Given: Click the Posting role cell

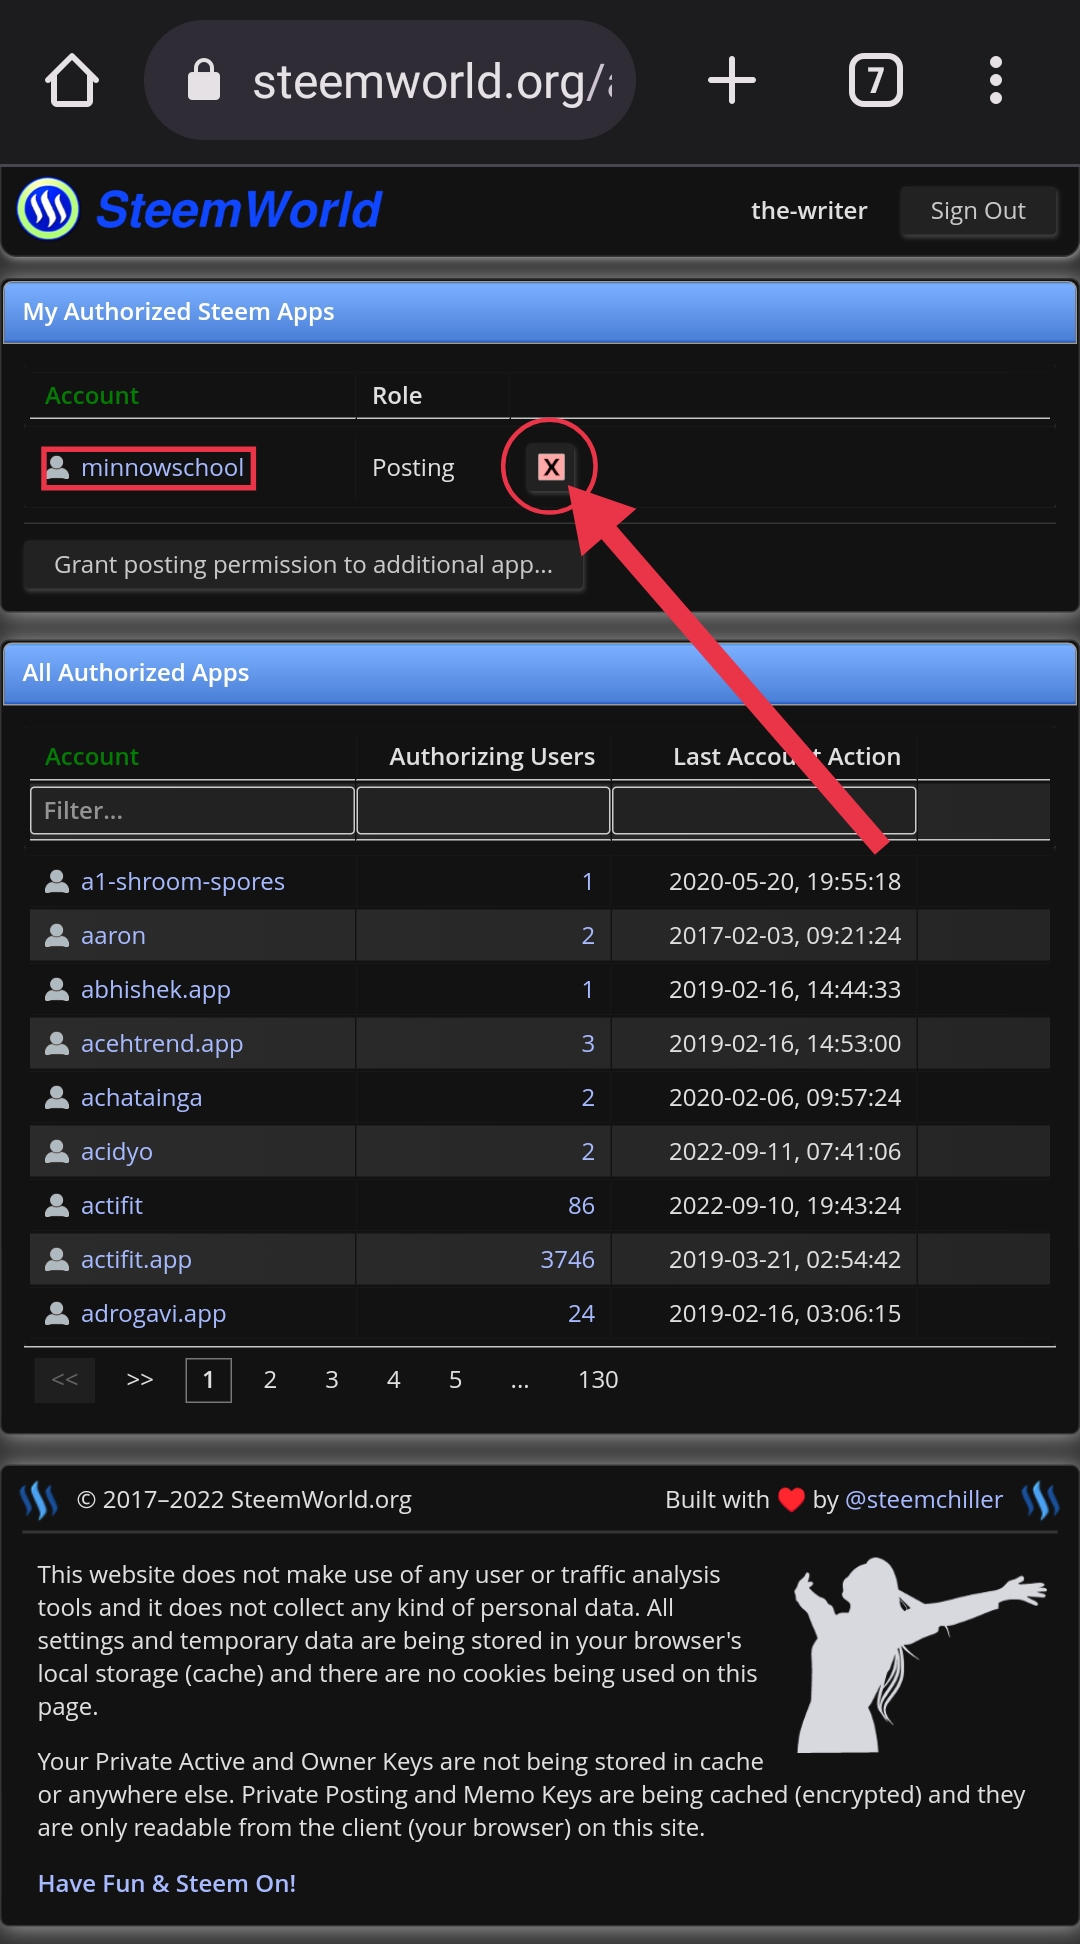Looking at the screenshot, I should coord(413,467).
